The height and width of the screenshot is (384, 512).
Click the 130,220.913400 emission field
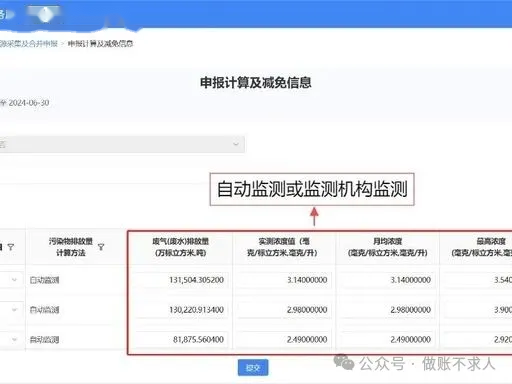[182, 310]
